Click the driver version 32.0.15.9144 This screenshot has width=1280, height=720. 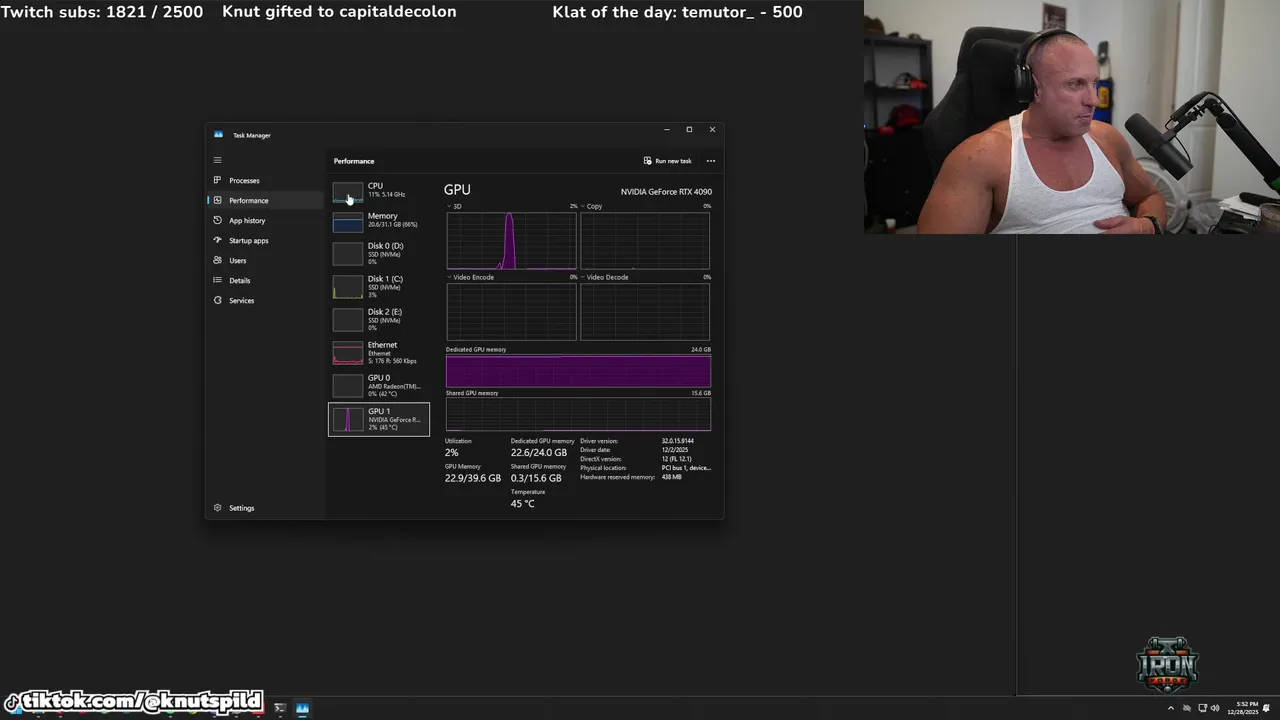coord(678,441)
